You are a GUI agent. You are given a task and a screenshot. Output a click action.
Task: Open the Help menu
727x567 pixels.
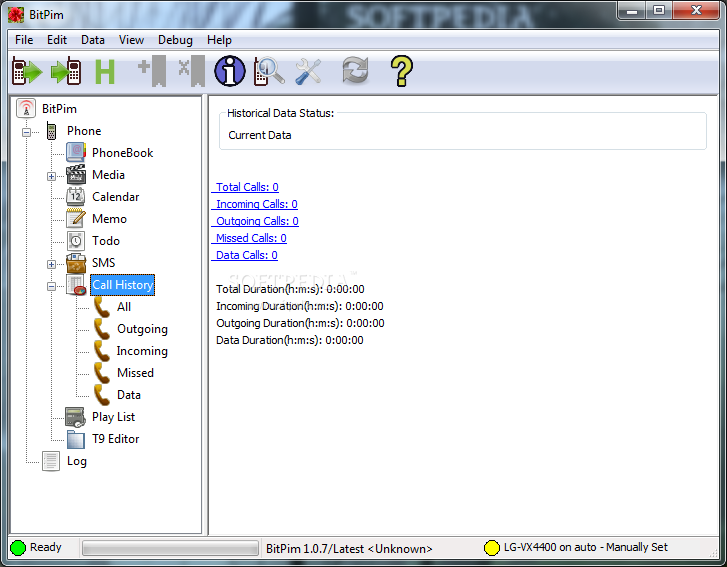(x=219, y=40)
